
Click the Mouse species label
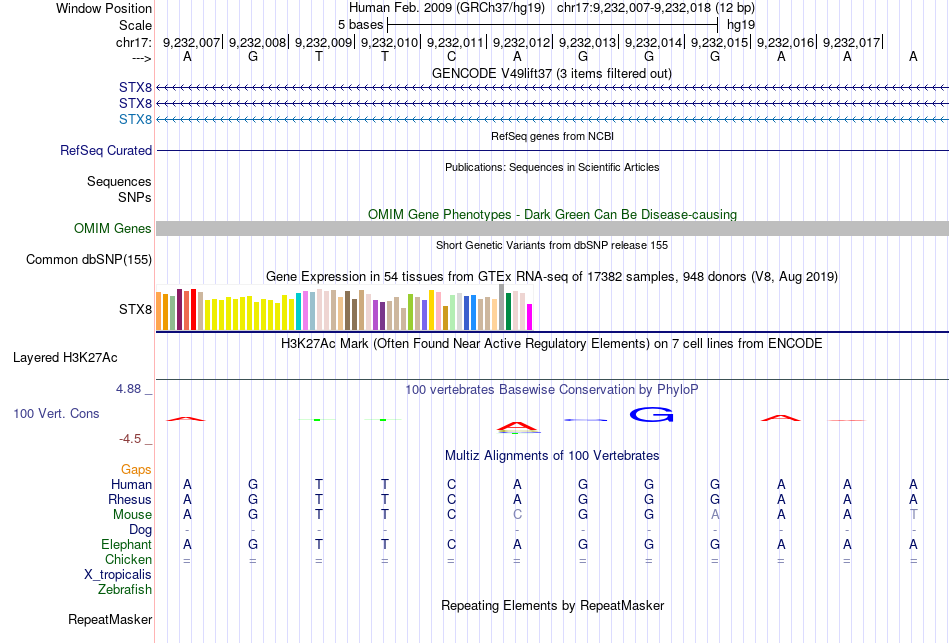coord(132,515)
